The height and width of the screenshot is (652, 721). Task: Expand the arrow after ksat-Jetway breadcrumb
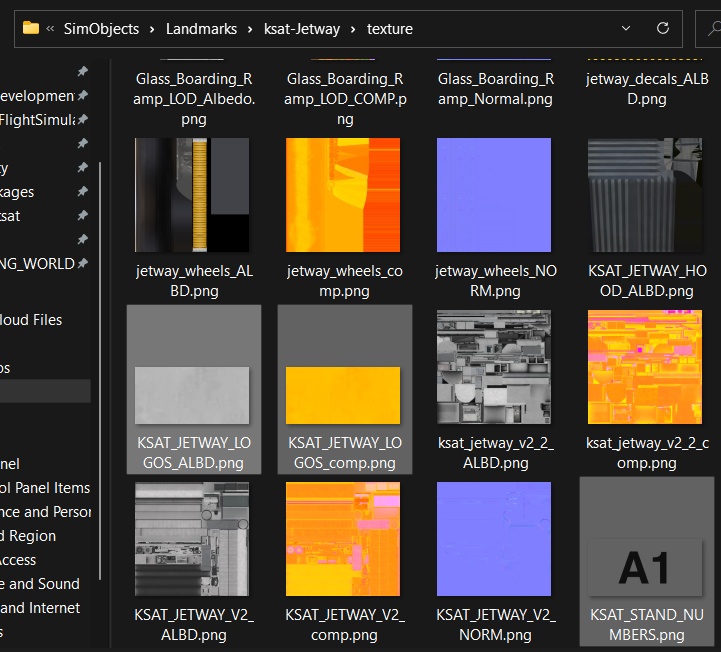pos(353,29)
